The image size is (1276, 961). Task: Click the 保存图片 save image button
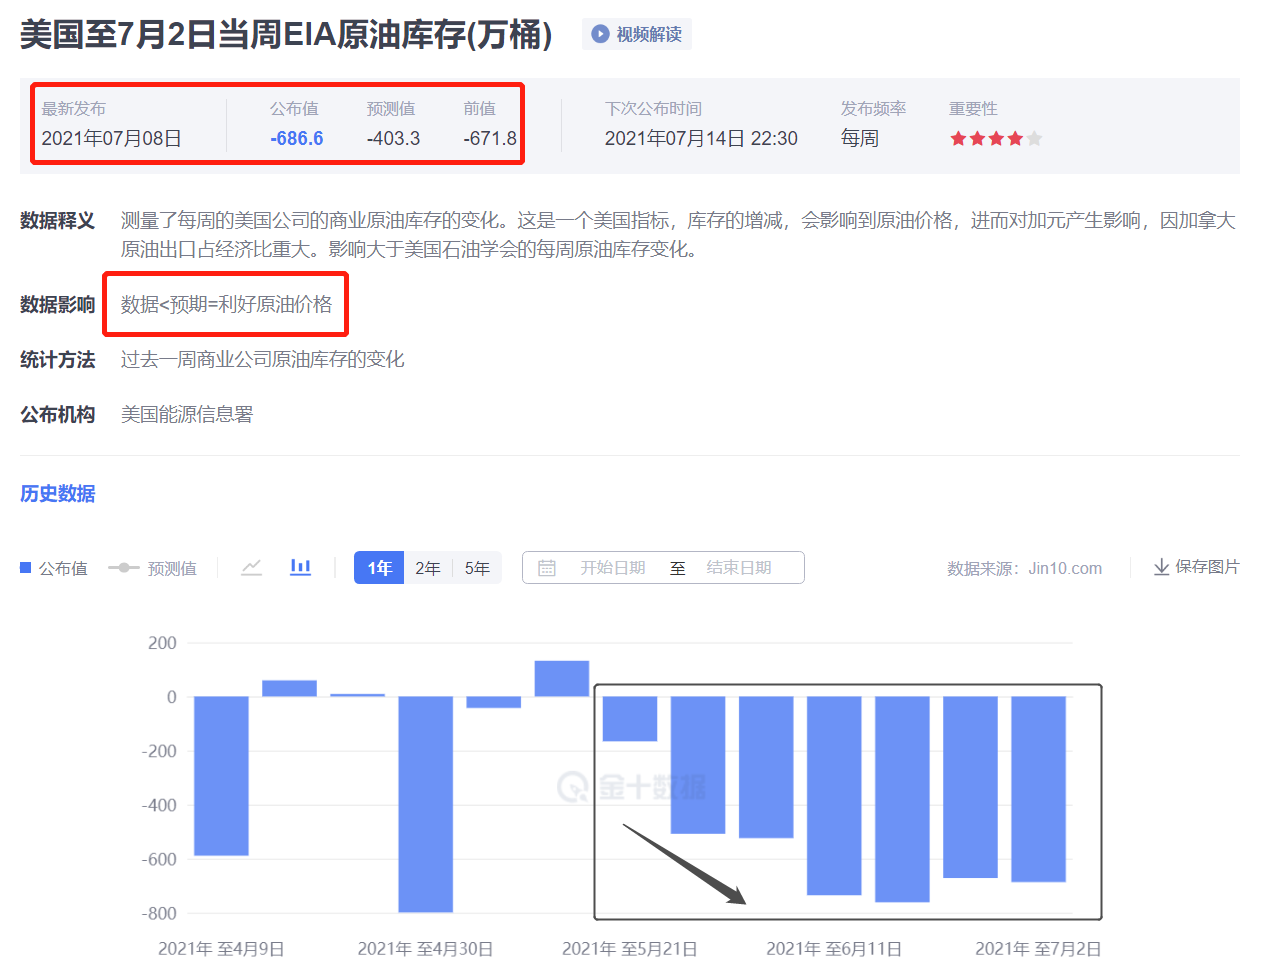click(x=1196, y=567)
